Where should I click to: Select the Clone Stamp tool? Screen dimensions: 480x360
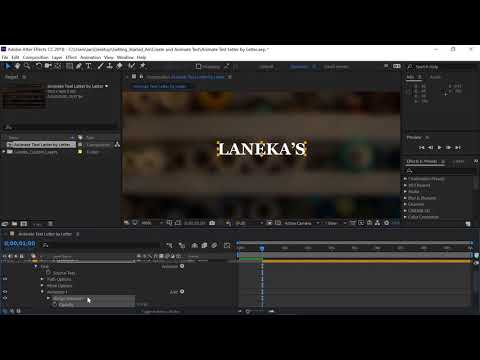point(109,66)
